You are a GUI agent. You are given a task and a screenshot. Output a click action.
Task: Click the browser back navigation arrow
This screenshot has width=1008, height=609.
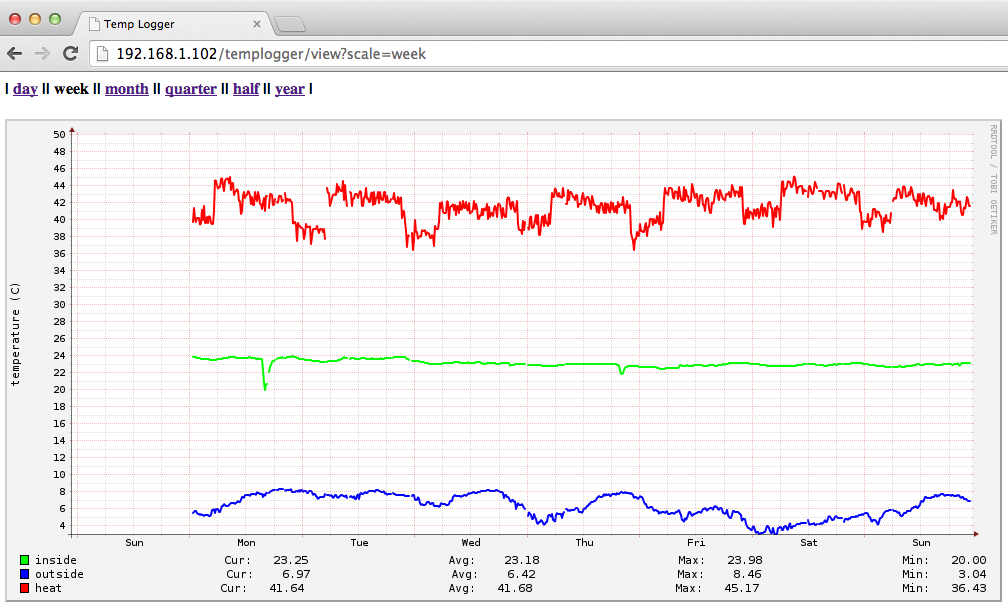pos(14,54)
